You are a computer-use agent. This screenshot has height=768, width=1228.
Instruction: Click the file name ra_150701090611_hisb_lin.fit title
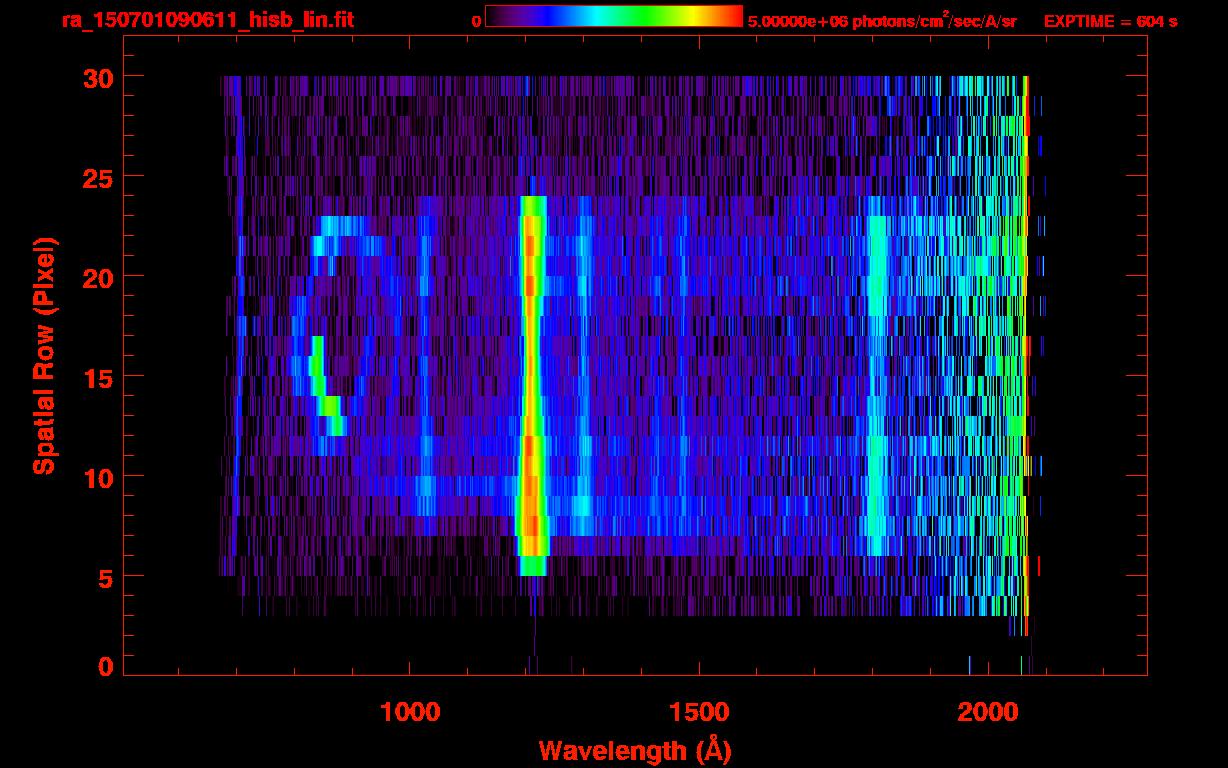[x=207, y=20]
